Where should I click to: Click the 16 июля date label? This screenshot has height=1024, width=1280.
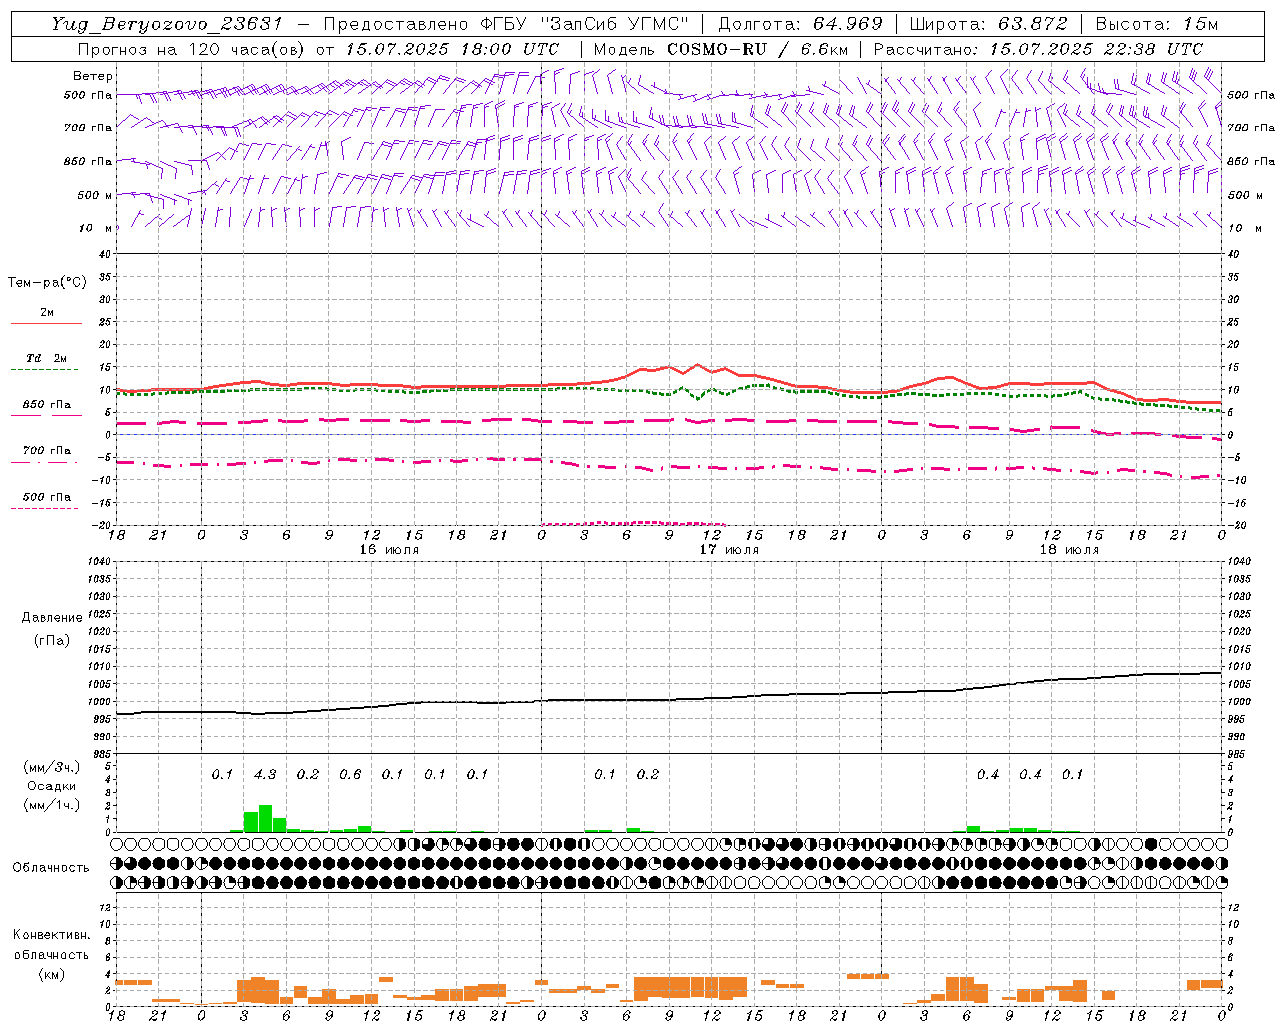coord(389,550)
